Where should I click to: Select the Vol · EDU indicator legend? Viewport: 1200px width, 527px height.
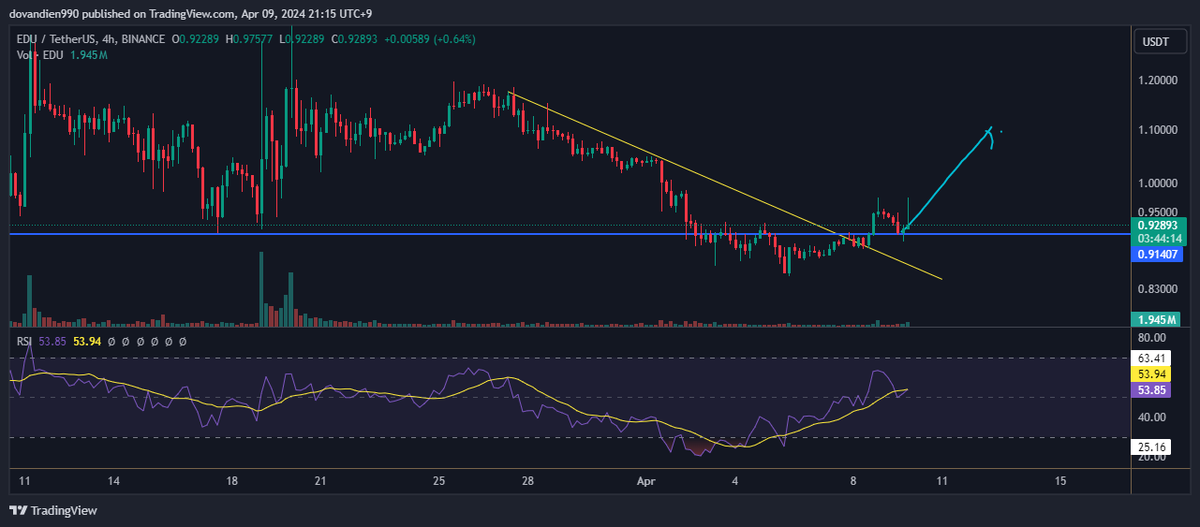40,54
